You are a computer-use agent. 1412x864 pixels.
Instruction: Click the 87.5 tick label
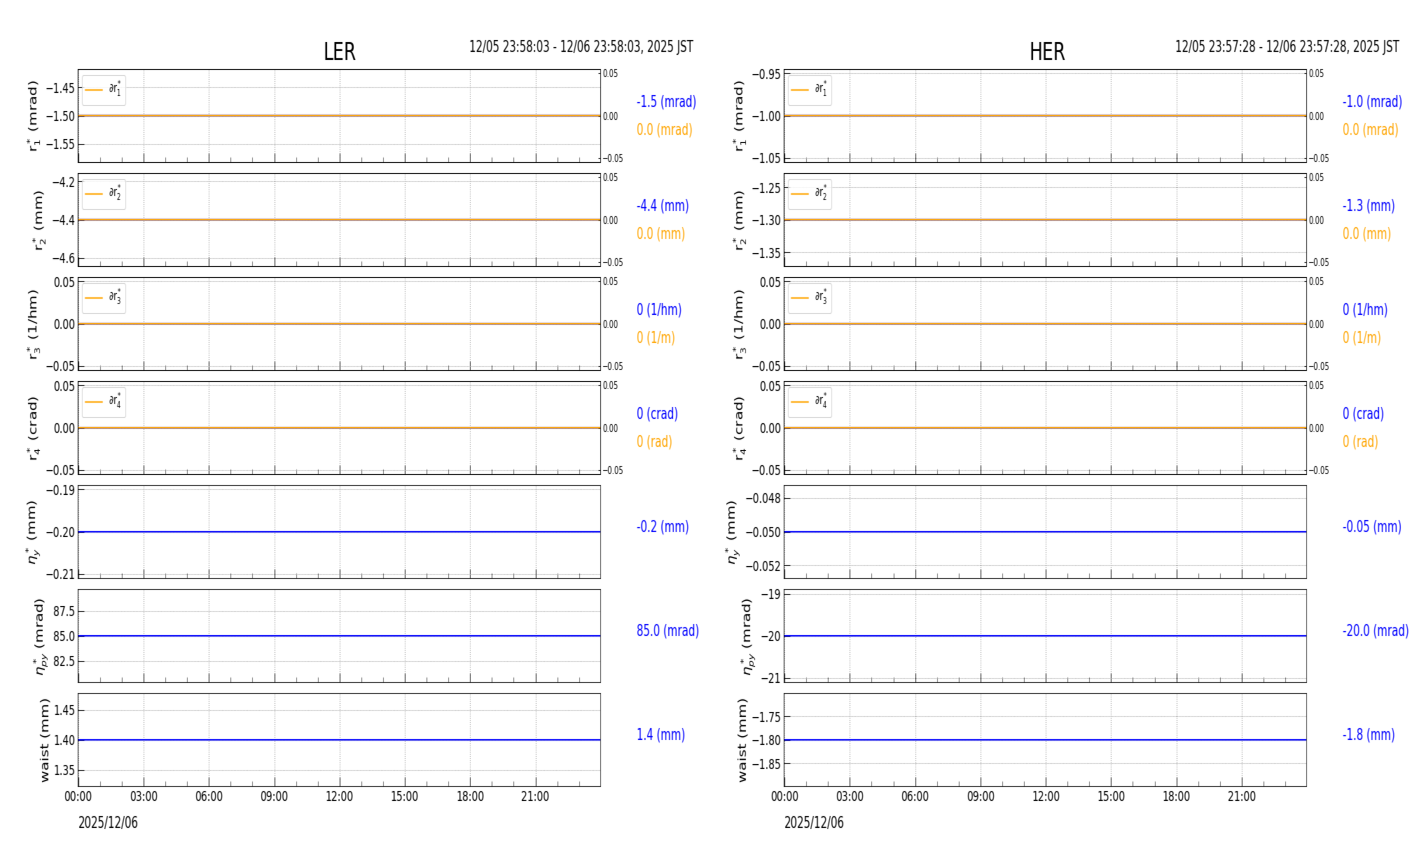(63, 611)
